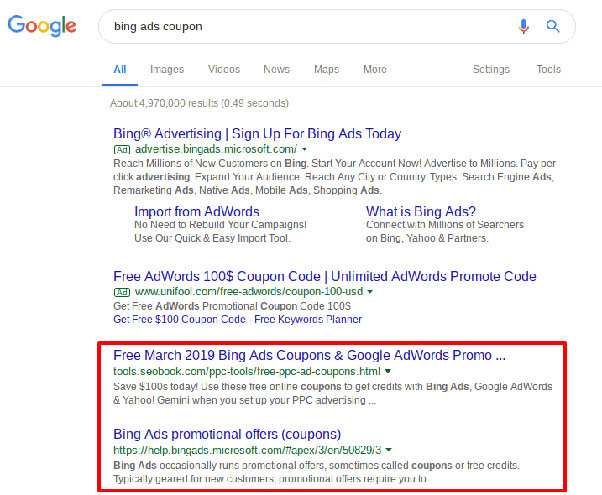Click the blue magnifier search icon
602x495 pixels.
[553, 26]
